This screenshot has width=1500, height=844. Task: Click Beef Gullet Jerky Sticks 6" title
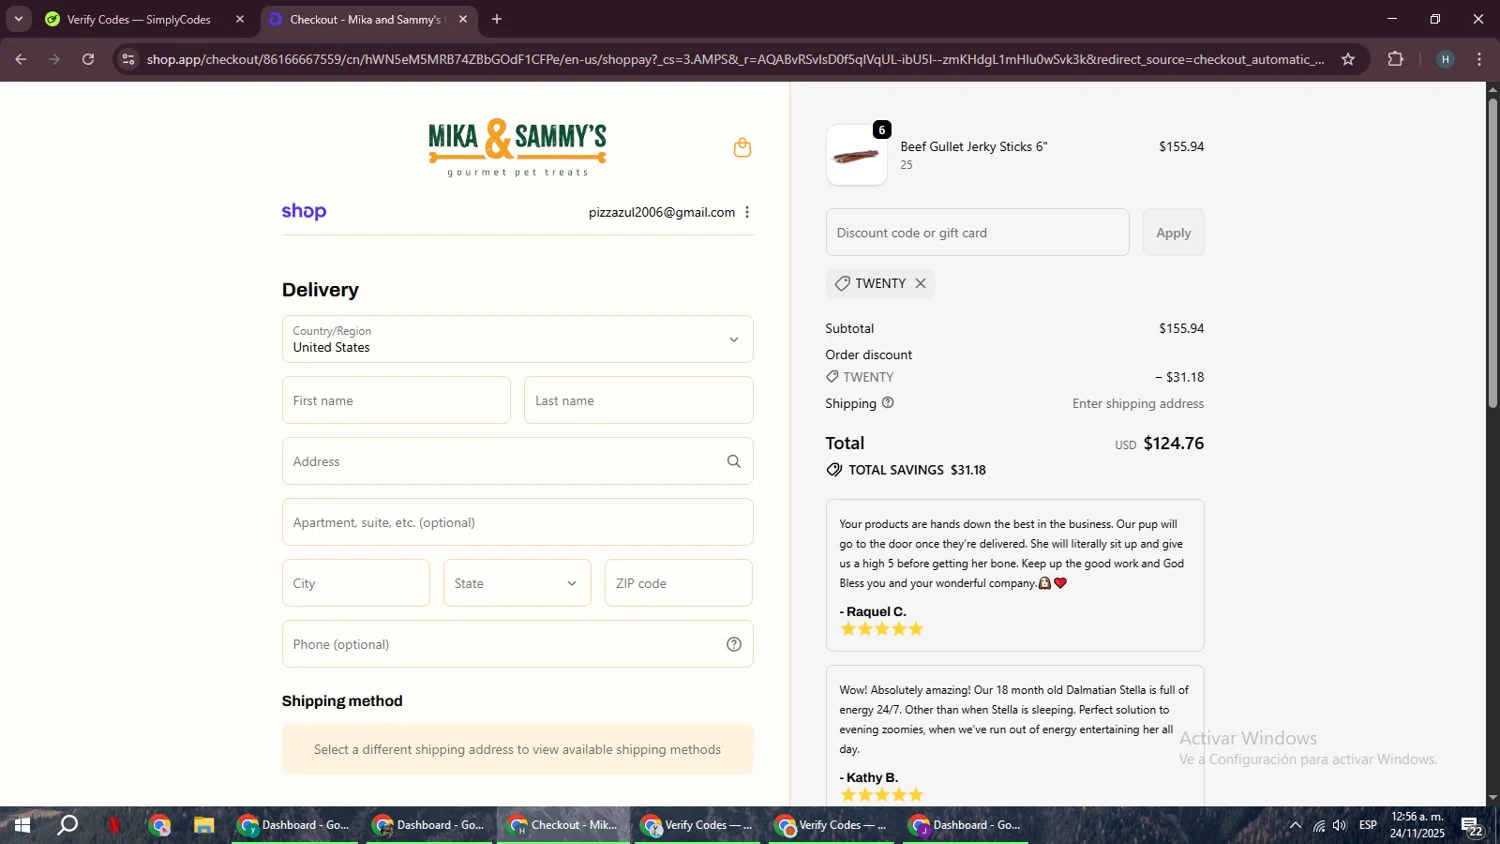[974, 146]
